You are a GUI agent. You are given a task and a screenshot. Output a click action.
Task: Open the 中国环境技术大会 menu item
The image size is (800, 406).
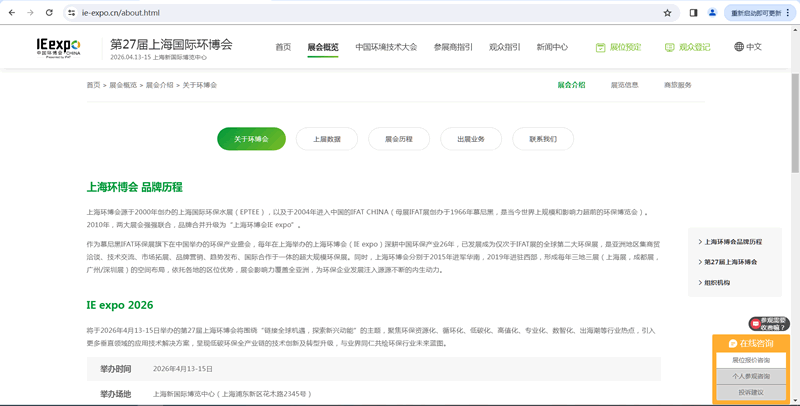pos(386,47)
